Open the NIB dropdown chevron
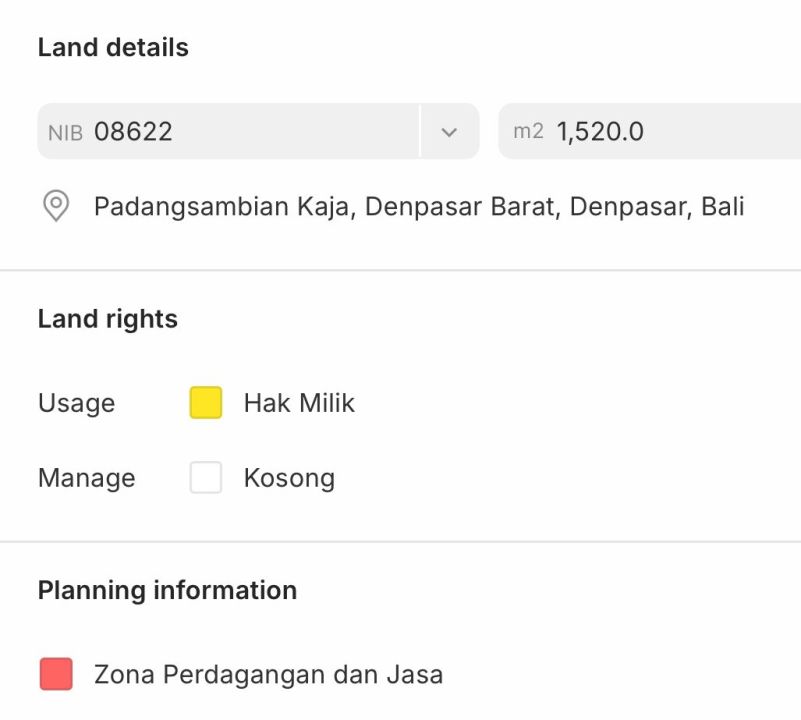Screen dimensions: 801x720 point(449,132)
